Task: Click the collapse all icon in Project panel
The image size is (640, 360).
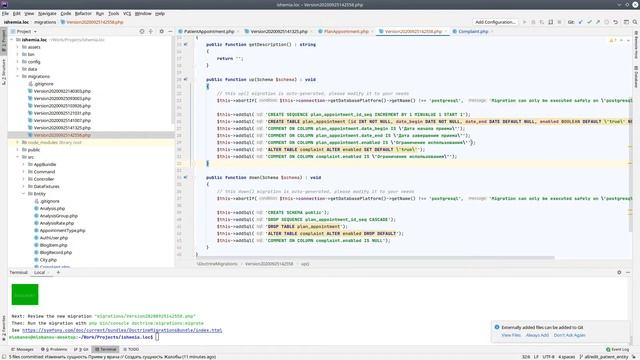Action: tap(151, 31)
